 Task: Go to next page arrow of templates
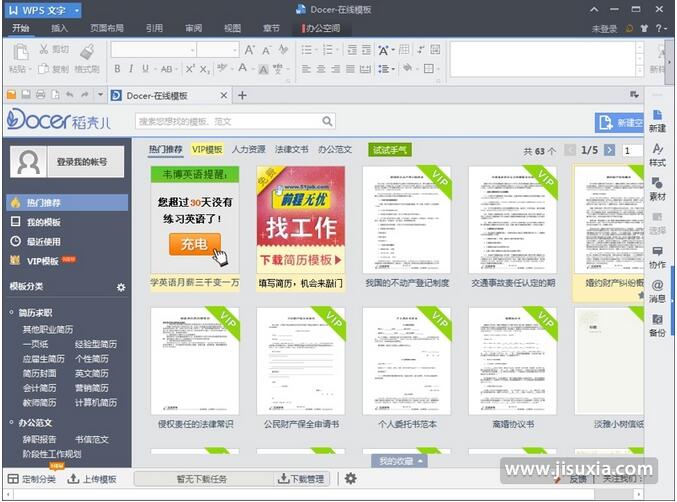click(609, 150)
